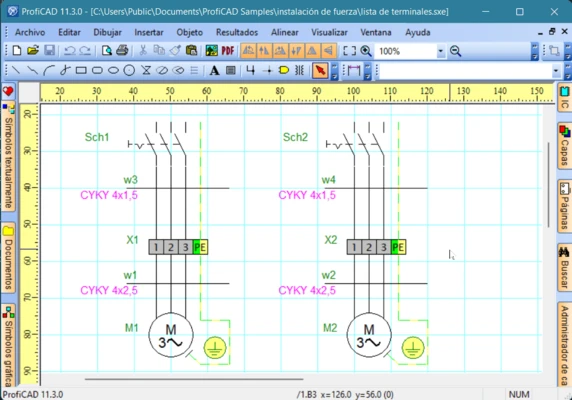Screen dimensions: 572x400
Task: Open the Editar menu
Action: coord(69,32)
